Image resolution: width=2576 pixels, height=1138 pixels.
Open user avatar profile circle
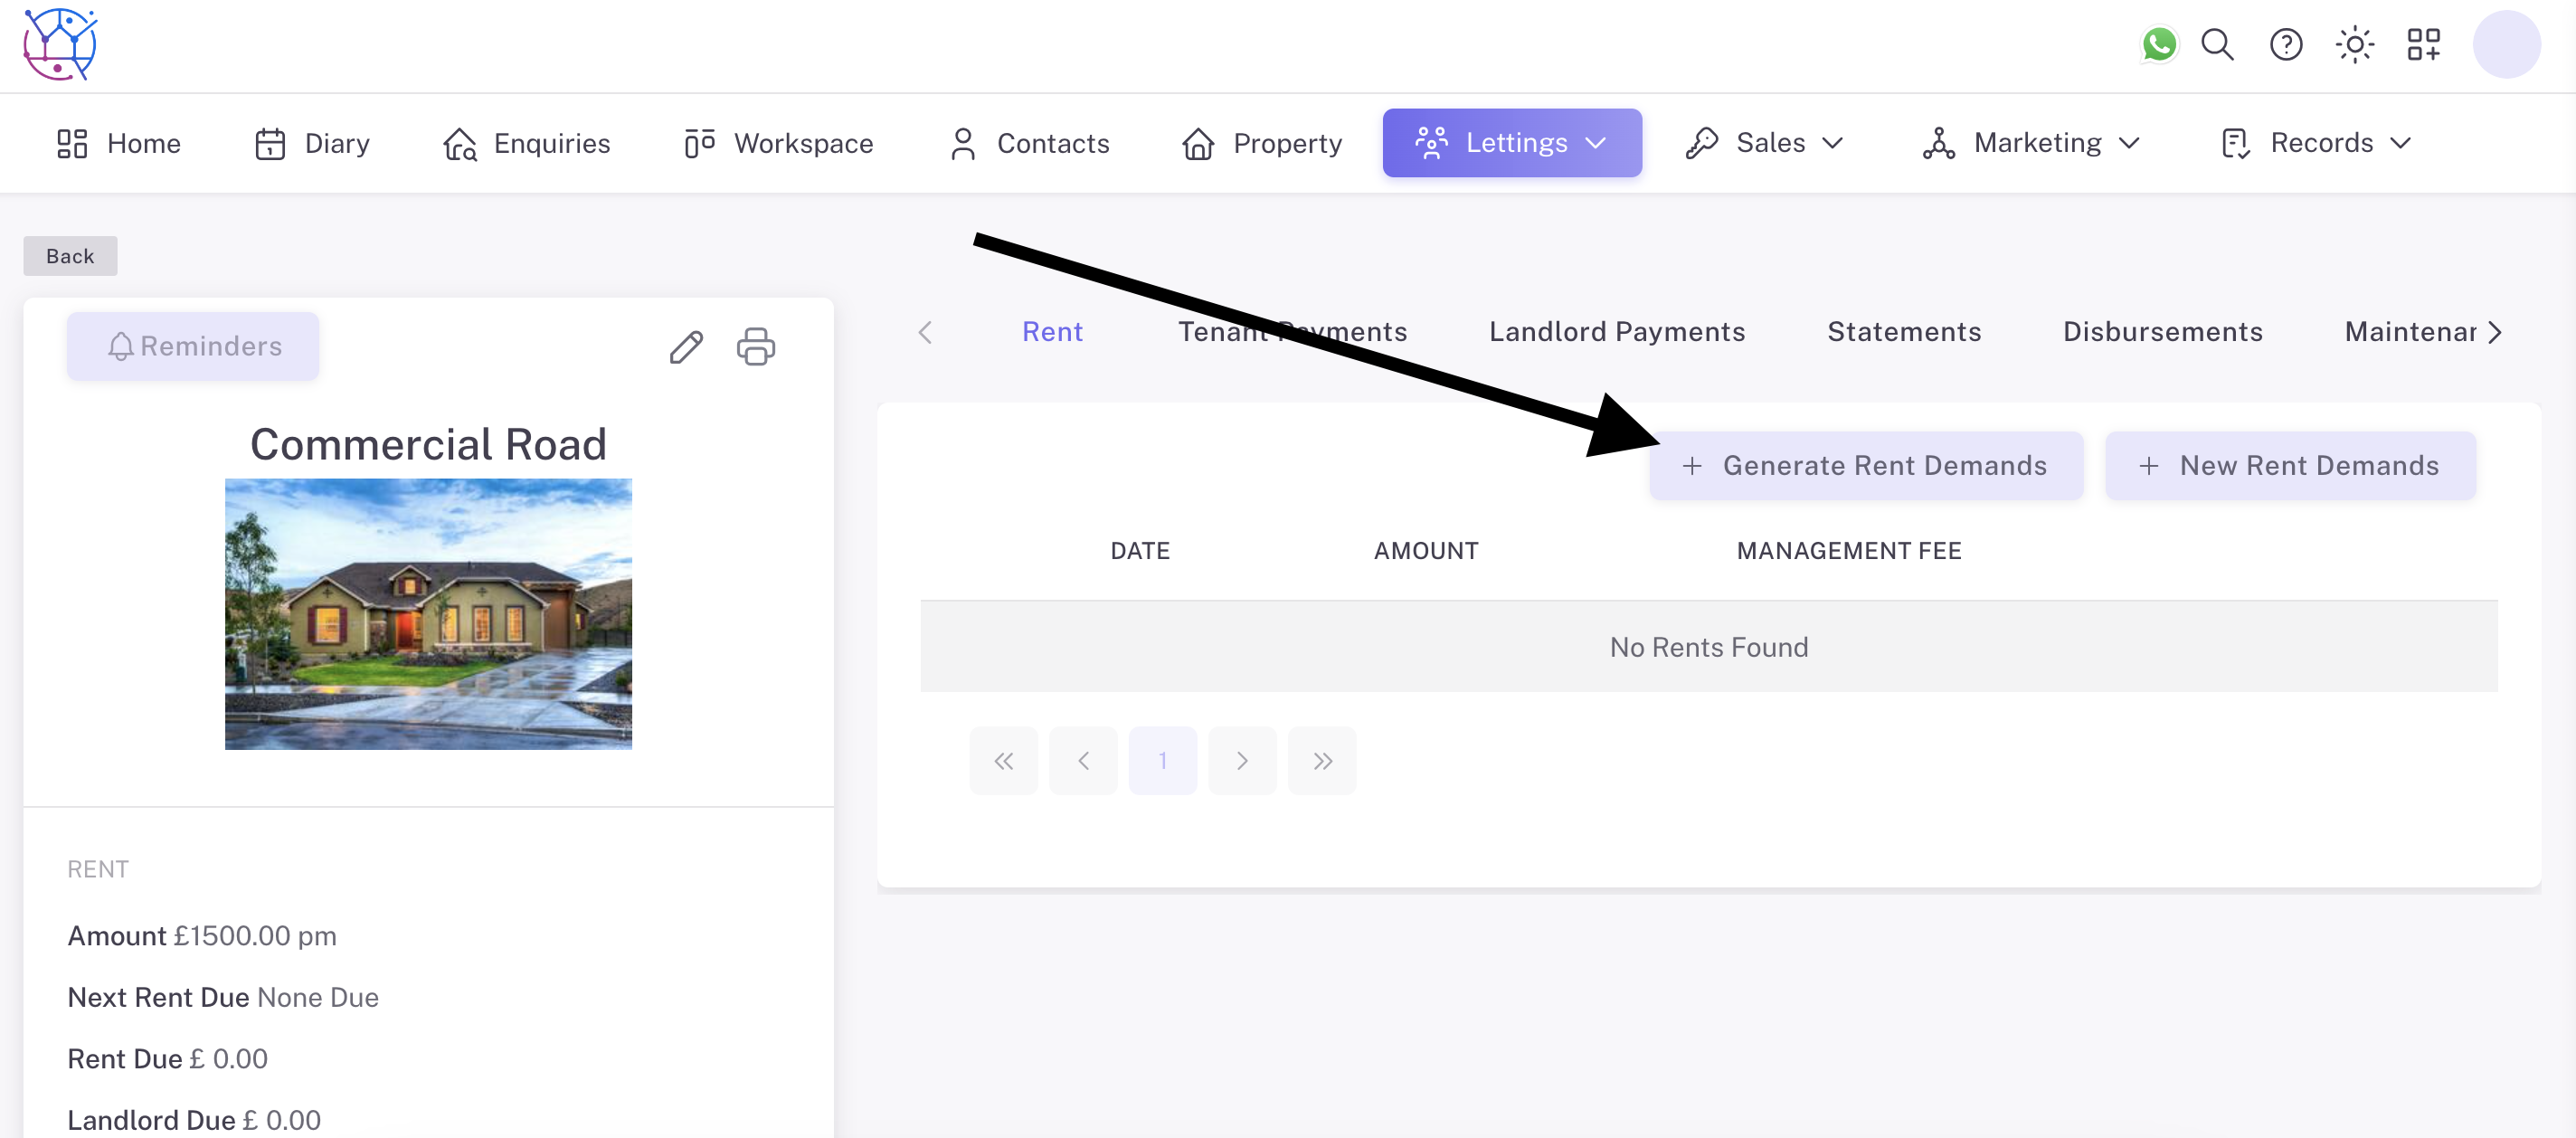(2506, 45)
